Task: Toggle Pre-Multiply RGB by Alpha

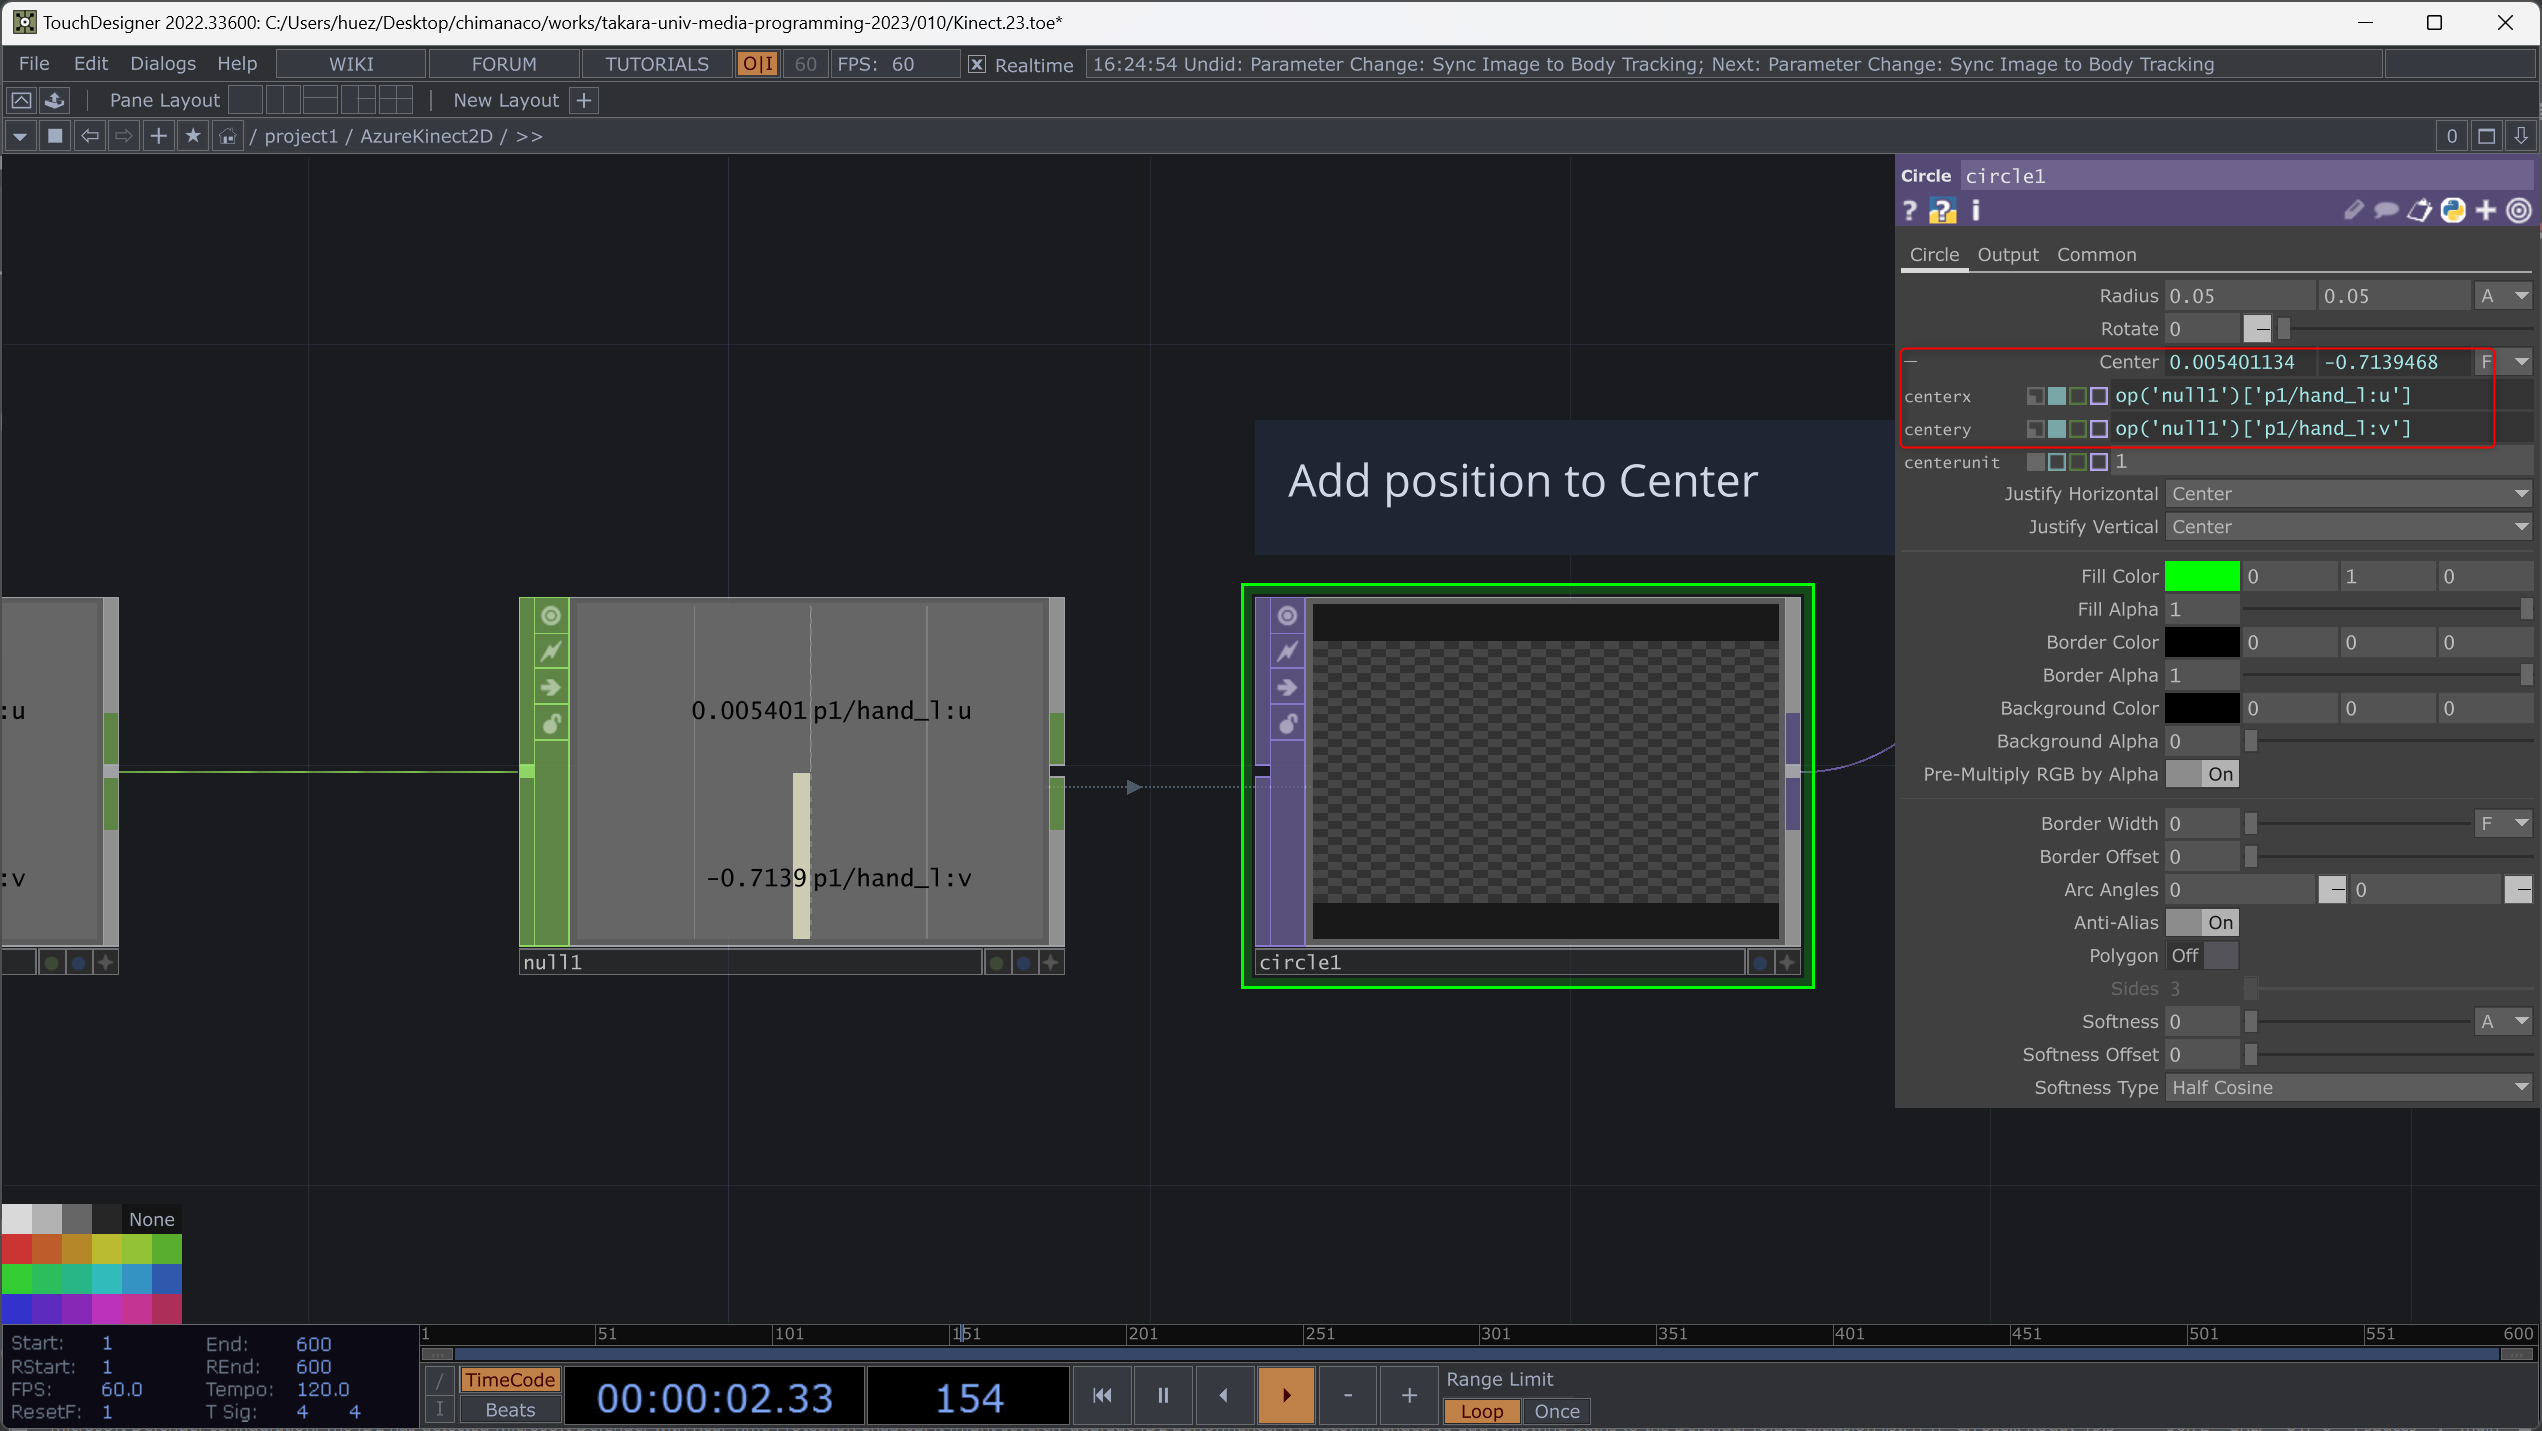Action: tap(2202, 774)
